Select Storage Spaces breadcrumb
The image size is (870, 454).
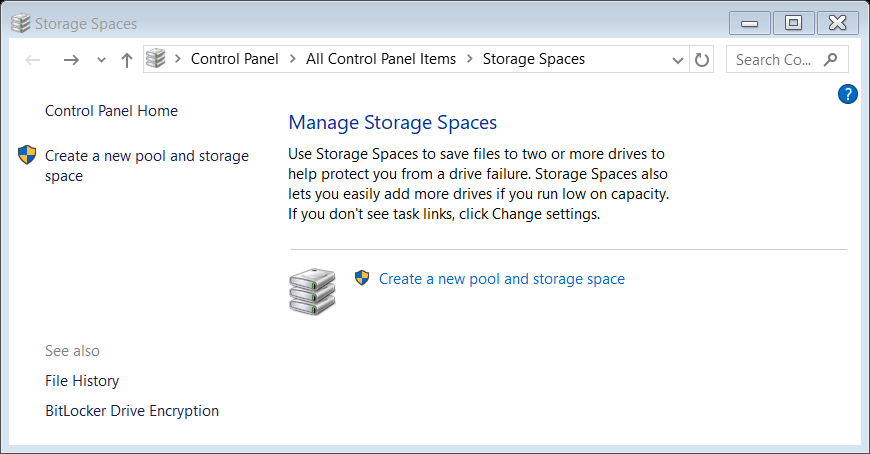534,59
